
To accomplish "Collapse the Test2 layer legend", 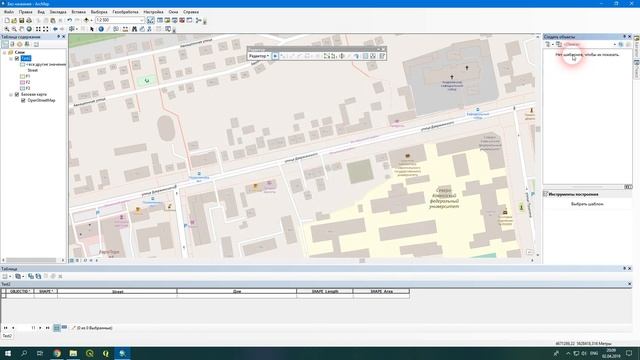I will point(11,58).
